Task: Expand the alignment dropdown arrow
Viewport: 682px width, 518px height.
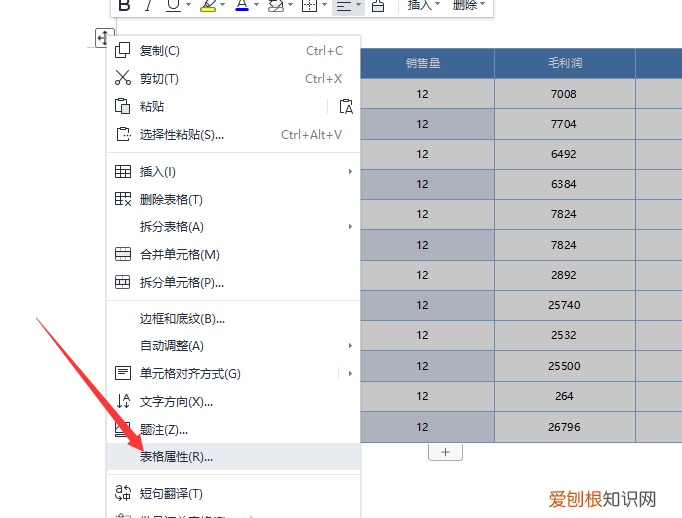Action: coord(358,5)
